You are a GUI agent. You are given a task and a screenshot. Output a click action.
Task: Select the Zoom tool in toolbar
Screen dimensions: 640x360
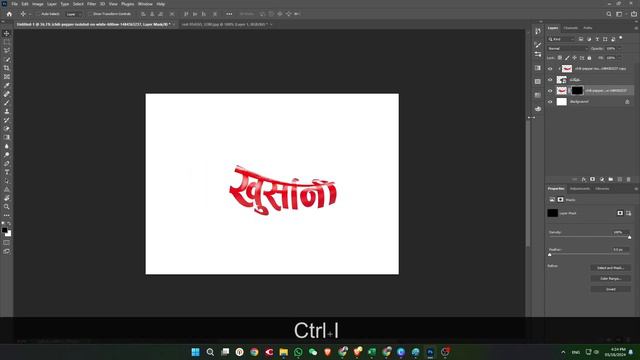[7, 207]
